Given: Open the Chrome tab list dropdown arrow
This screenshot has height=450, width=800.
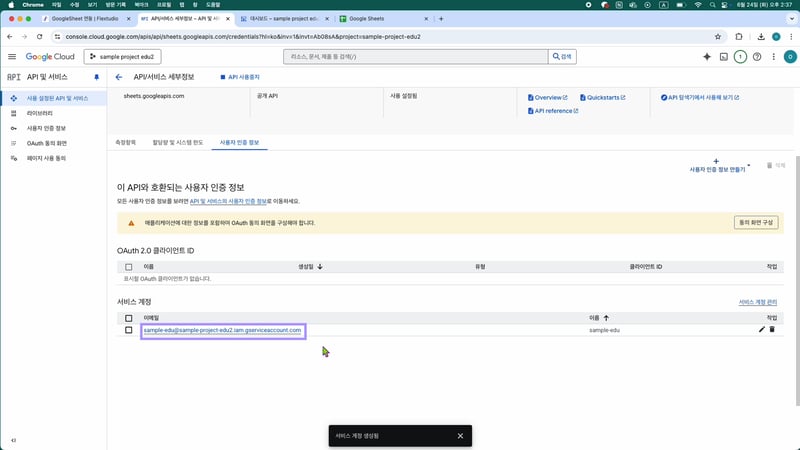Looking at the screenshot, I should [791, 19].
